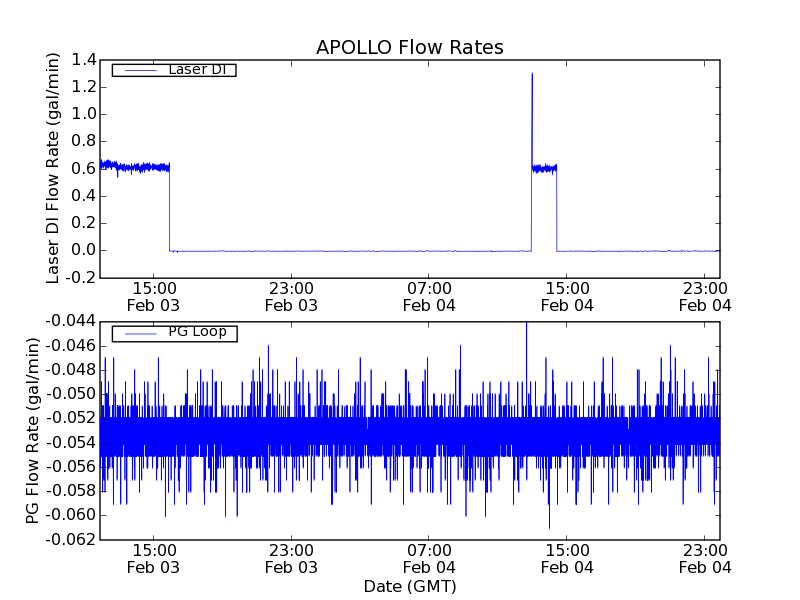
Task: Click the 0.2 tick on Laser DI axis
Action: pyautogui.click(x=83, y=223)
